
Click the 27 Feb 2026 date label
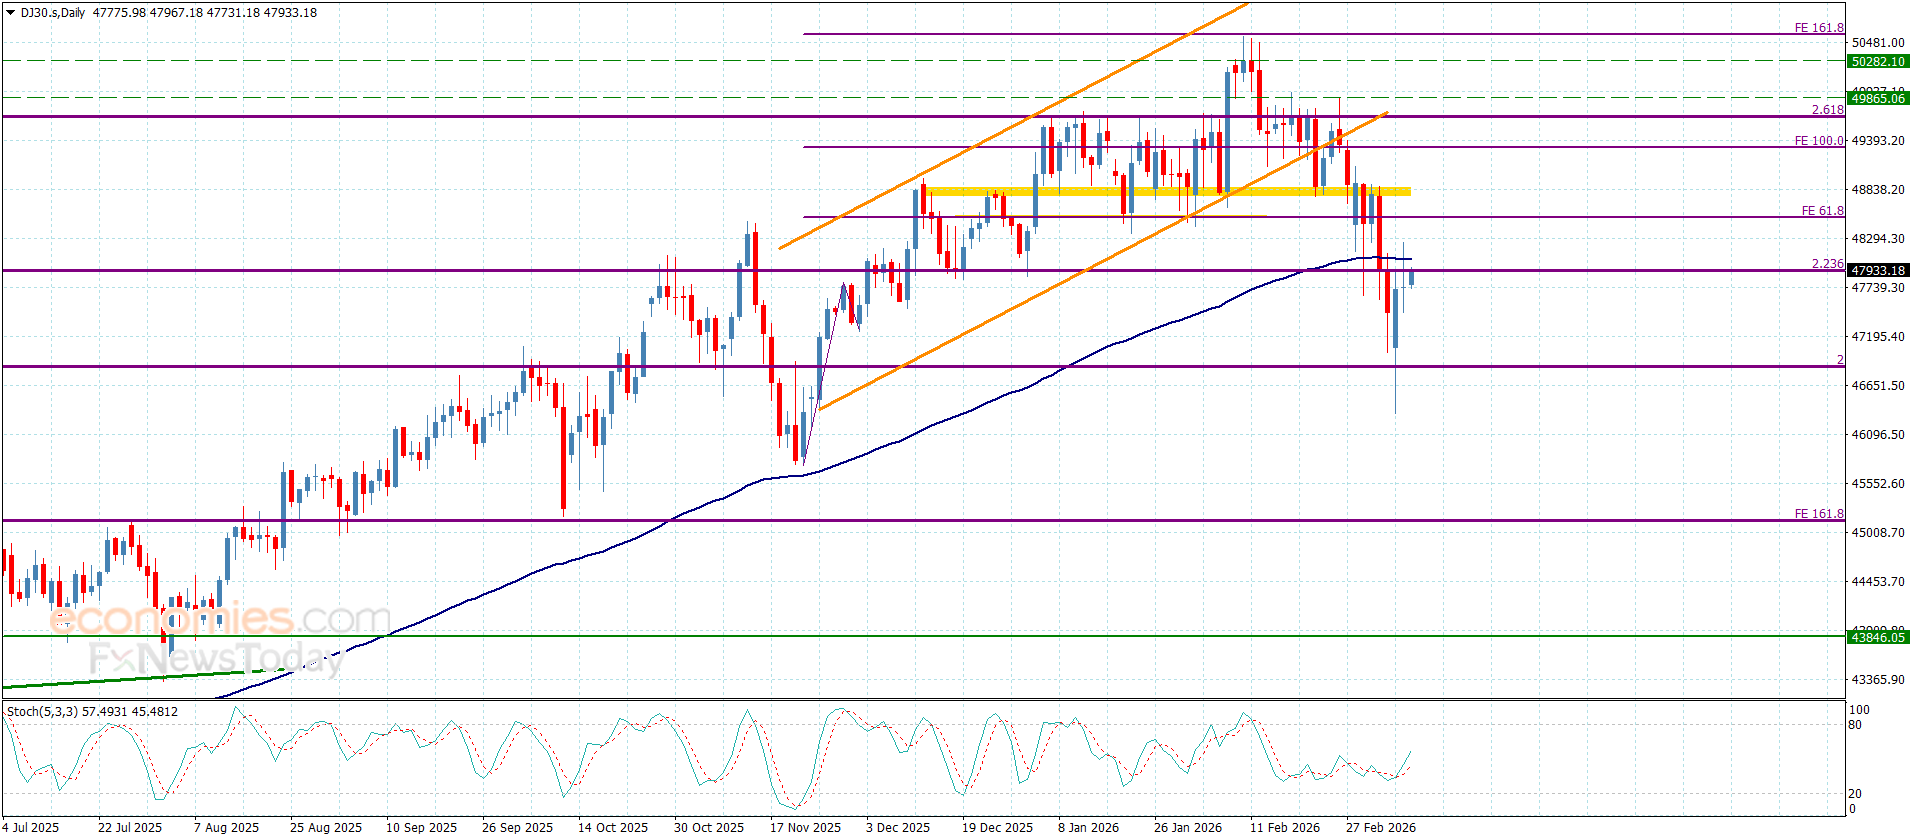1381,828
